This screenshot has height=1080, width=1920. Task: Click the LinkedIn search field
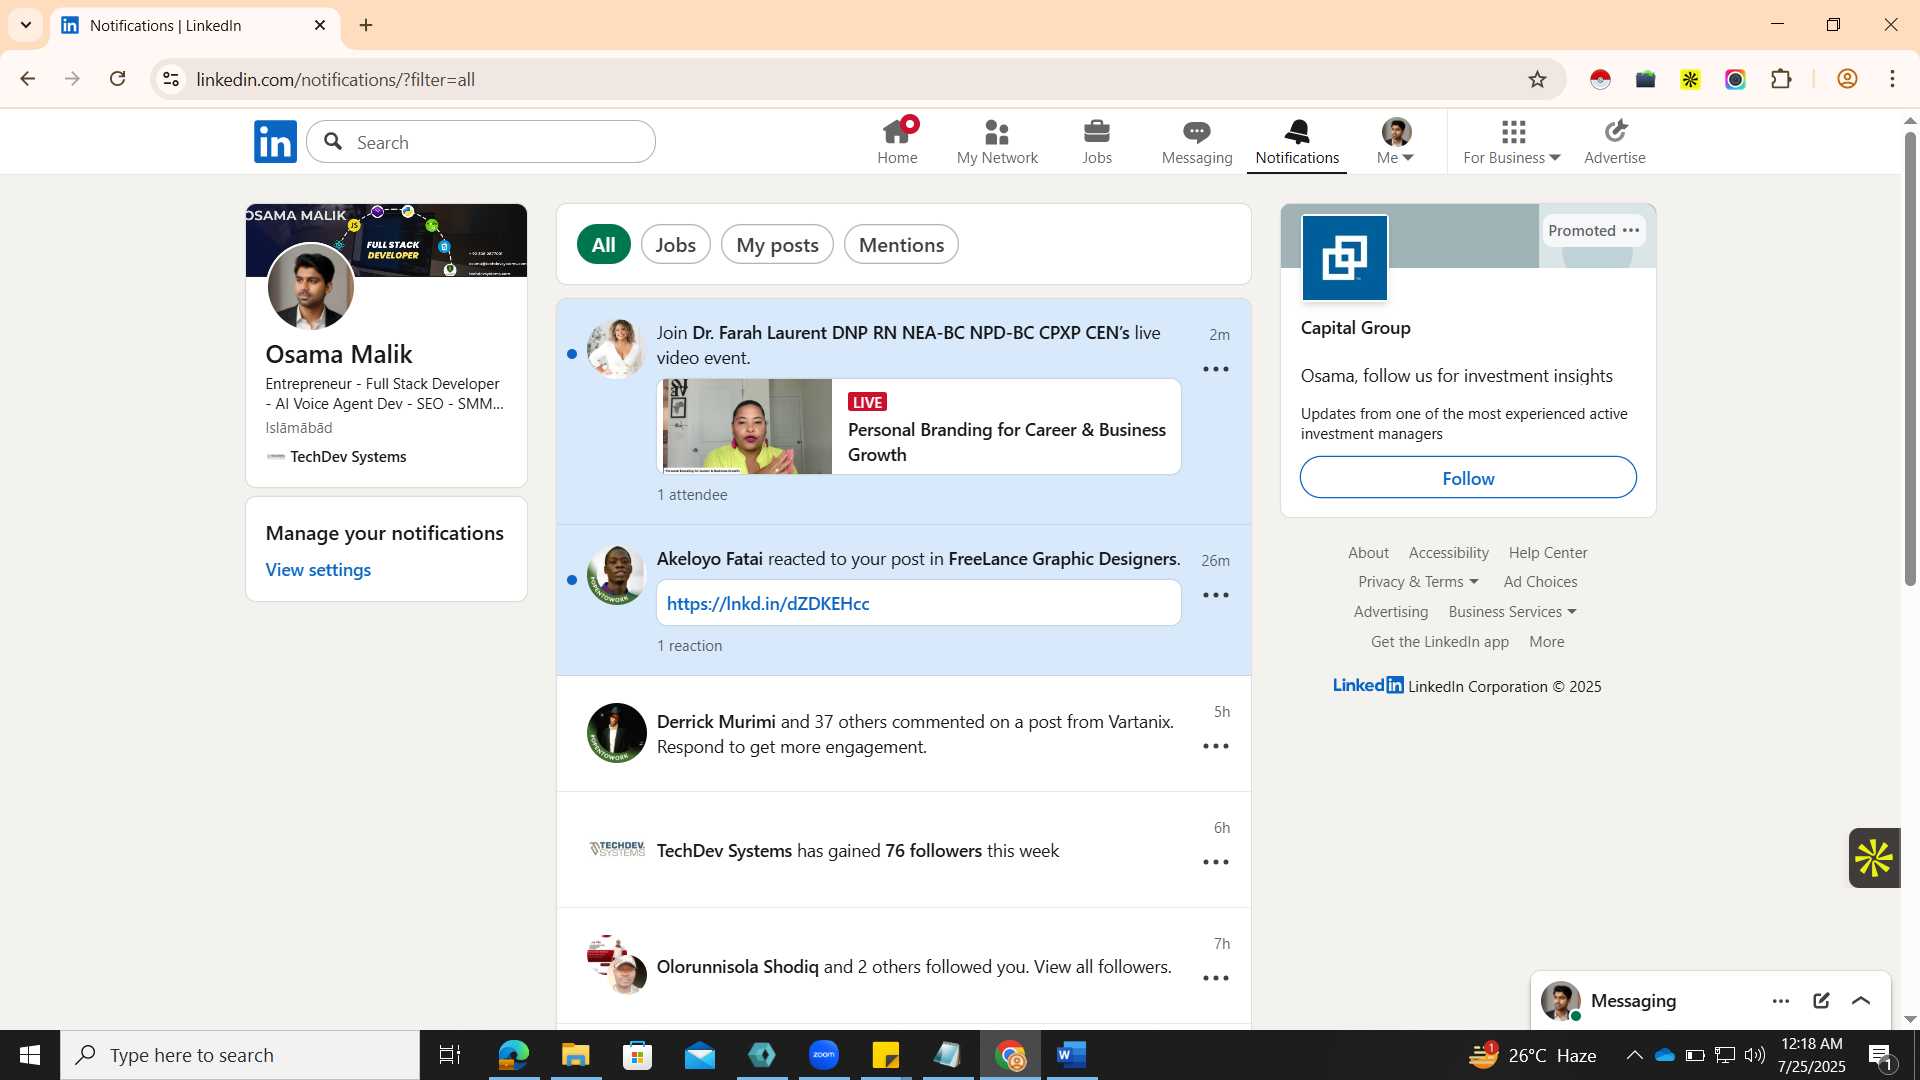pos(481,142)
